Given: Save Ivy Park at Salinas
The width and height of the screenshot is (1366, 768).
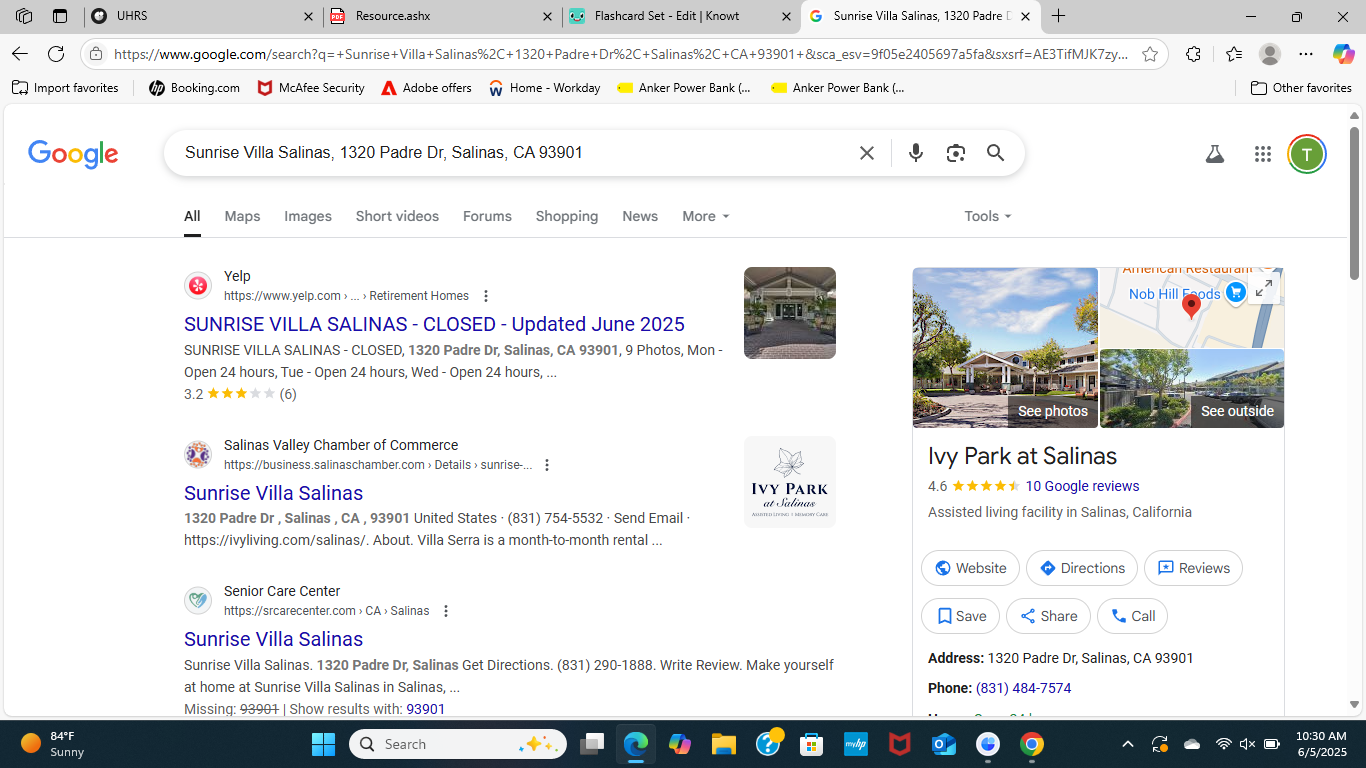Looking at the screenshot, I should [960, 616].
